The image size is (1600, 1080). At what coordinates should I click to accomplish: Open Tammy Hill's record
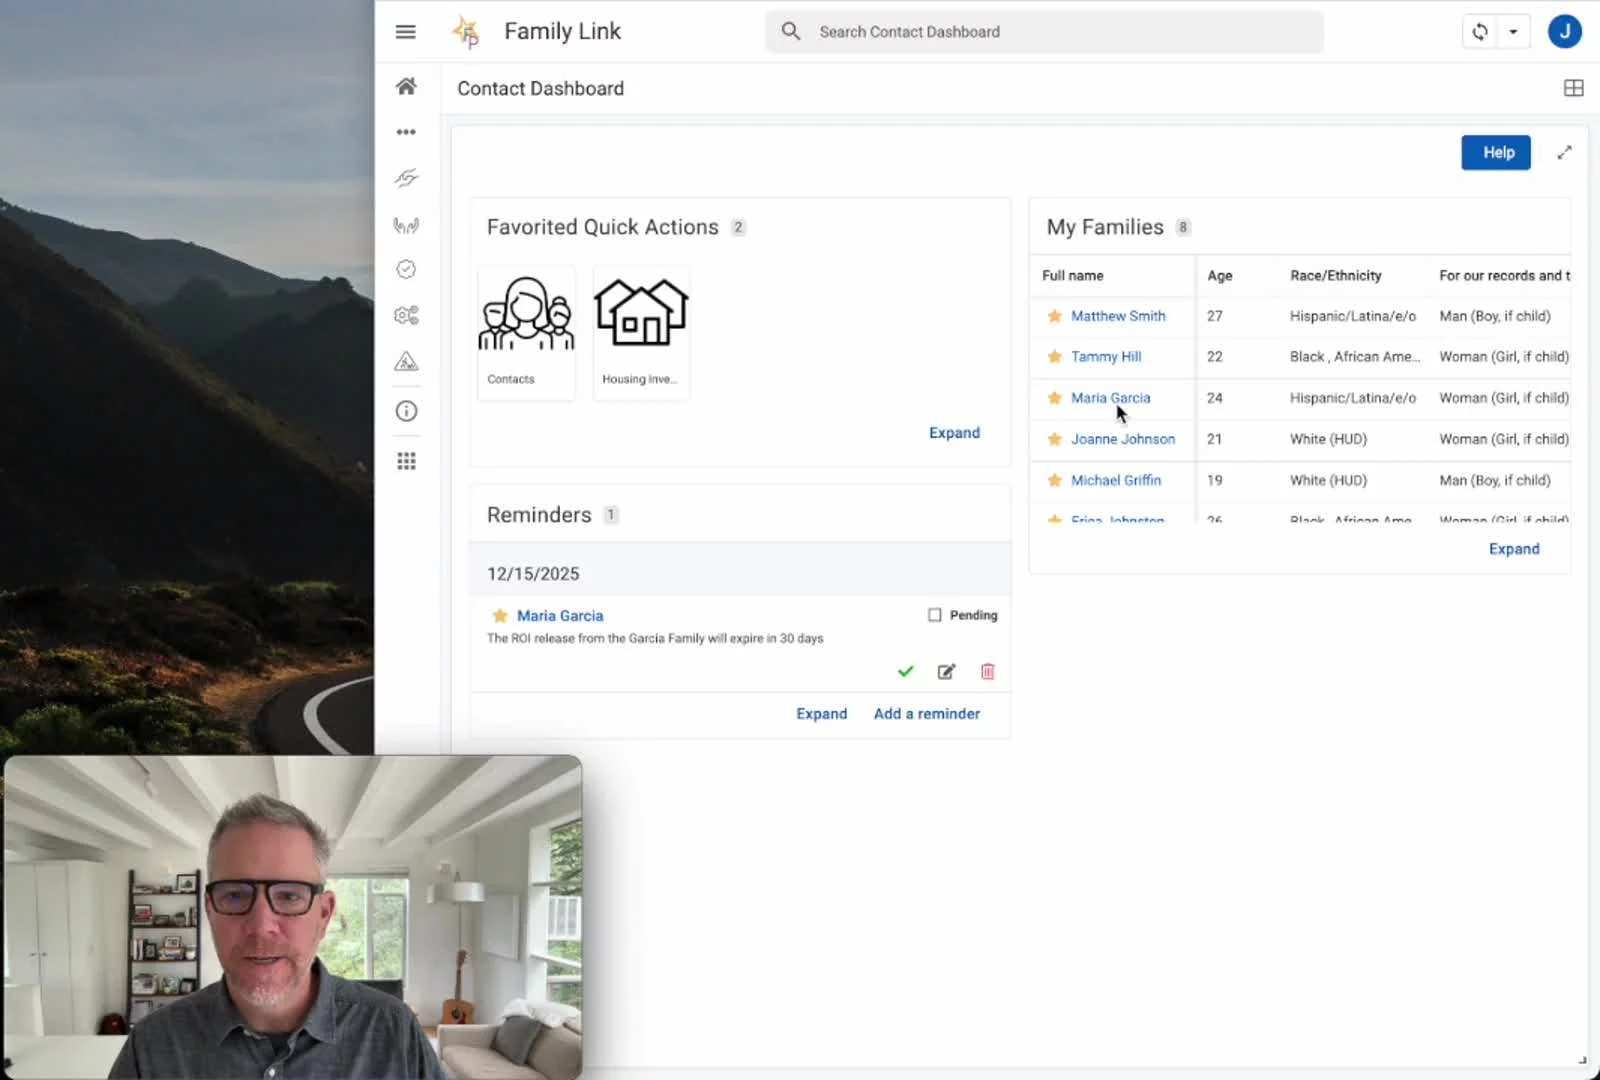pos(1106,357)
